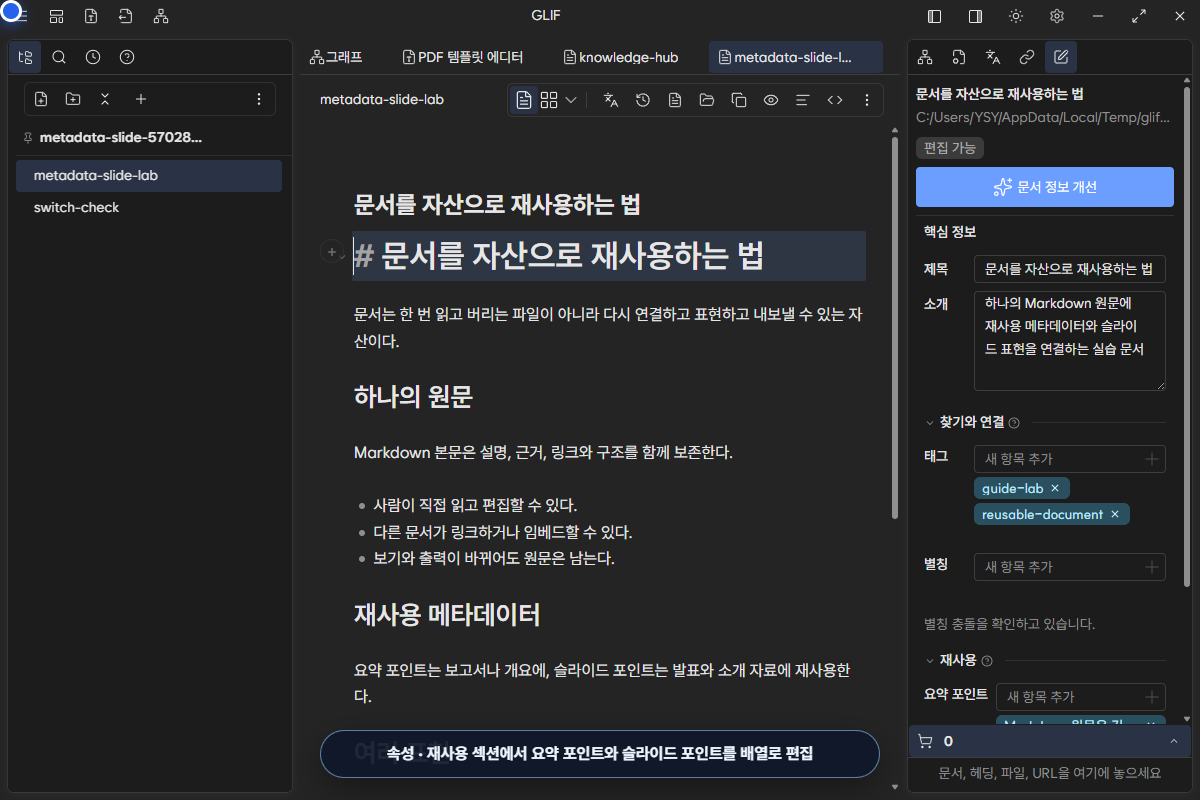Screen dimensions: 1200x800
Task: Switch to grid view mode icon
Action: point(549,100)
